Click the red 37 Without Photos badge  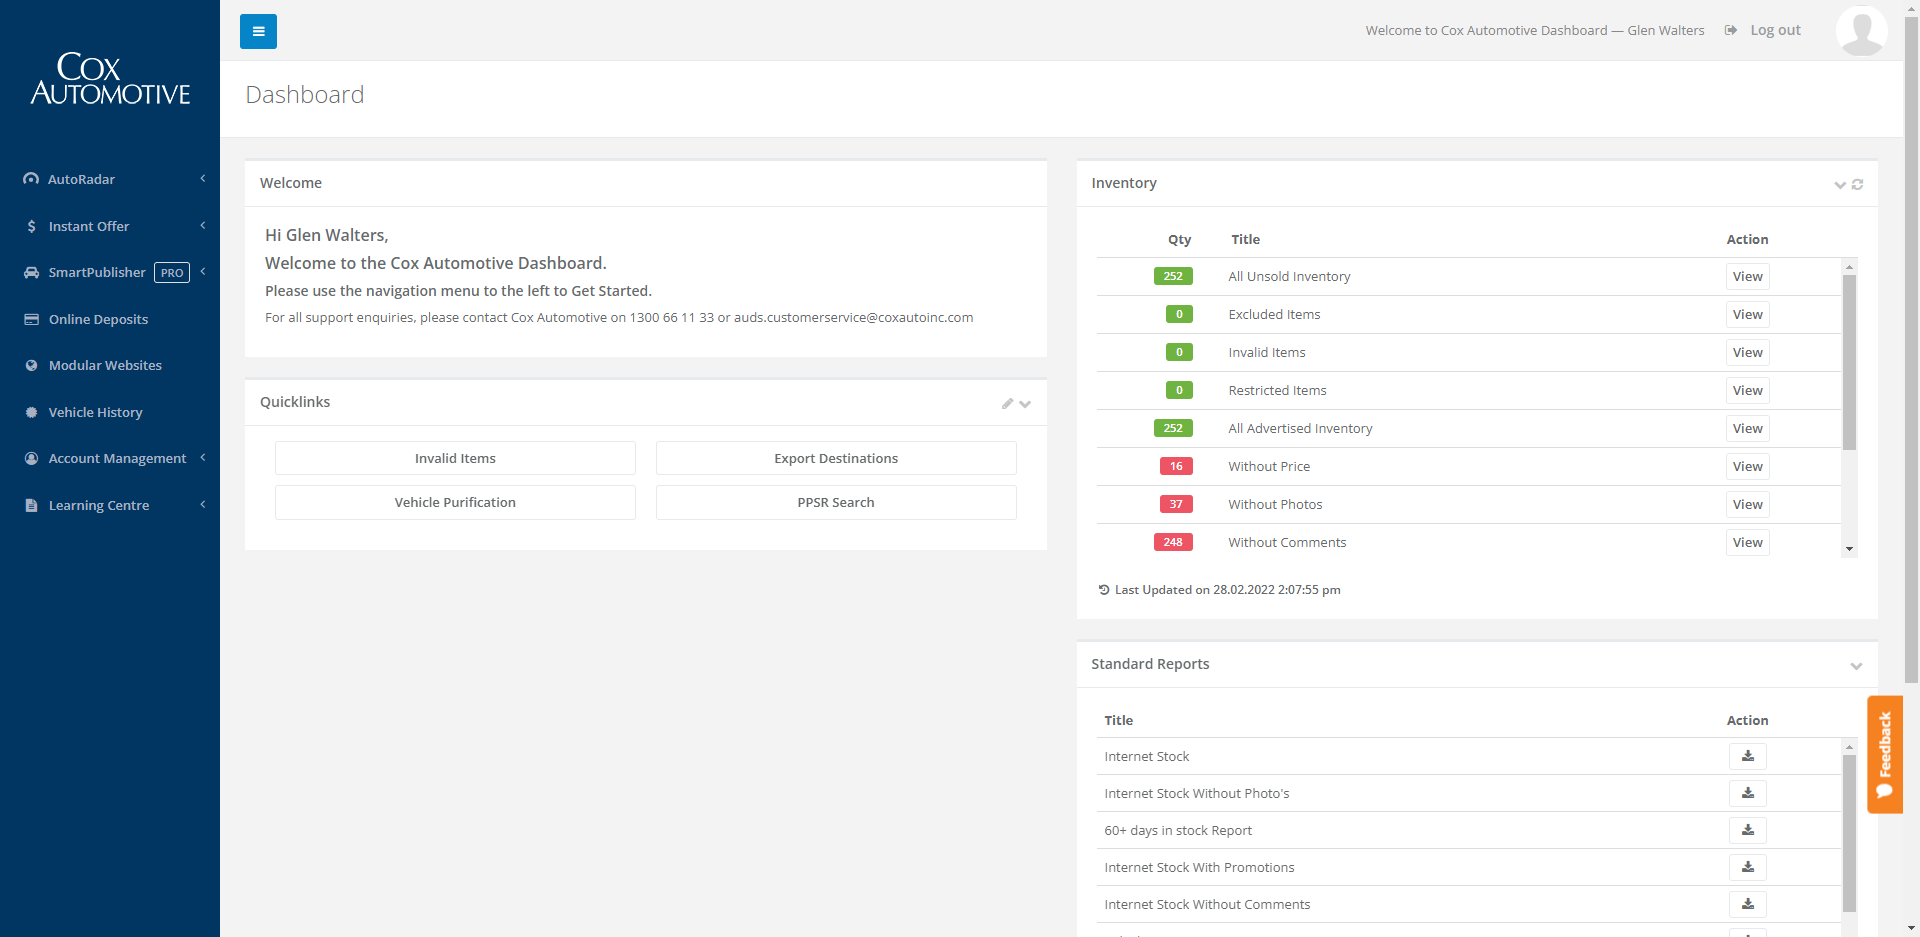[x=1176, y=504]
